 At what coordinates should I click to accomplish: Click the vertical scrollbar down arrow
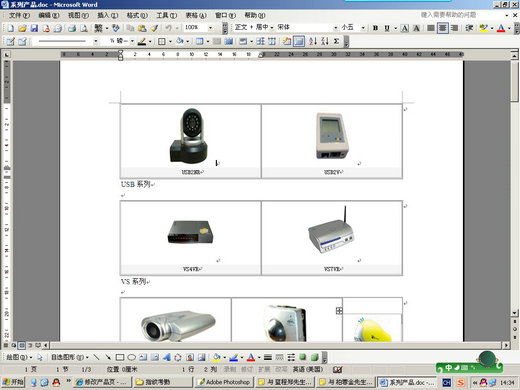[x=515, y=313]
